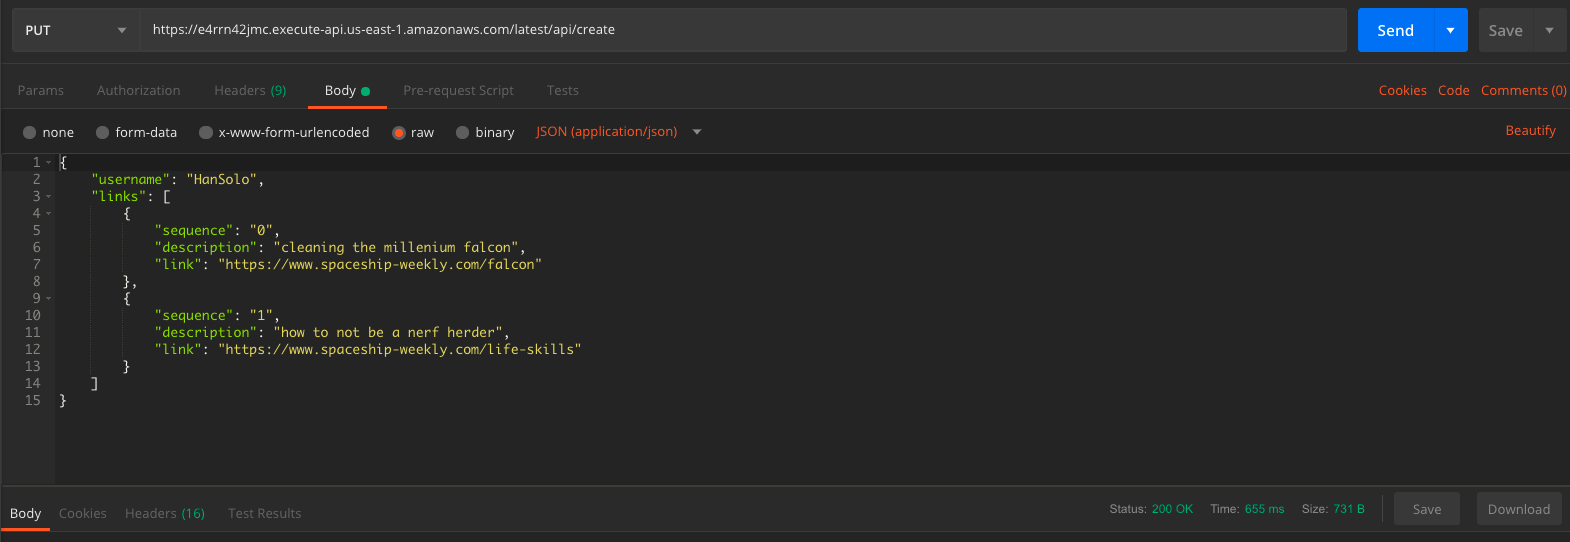Click the blue Send button
The width and height of the screenshot is (1570, 542).
[x=1395, y=30]
